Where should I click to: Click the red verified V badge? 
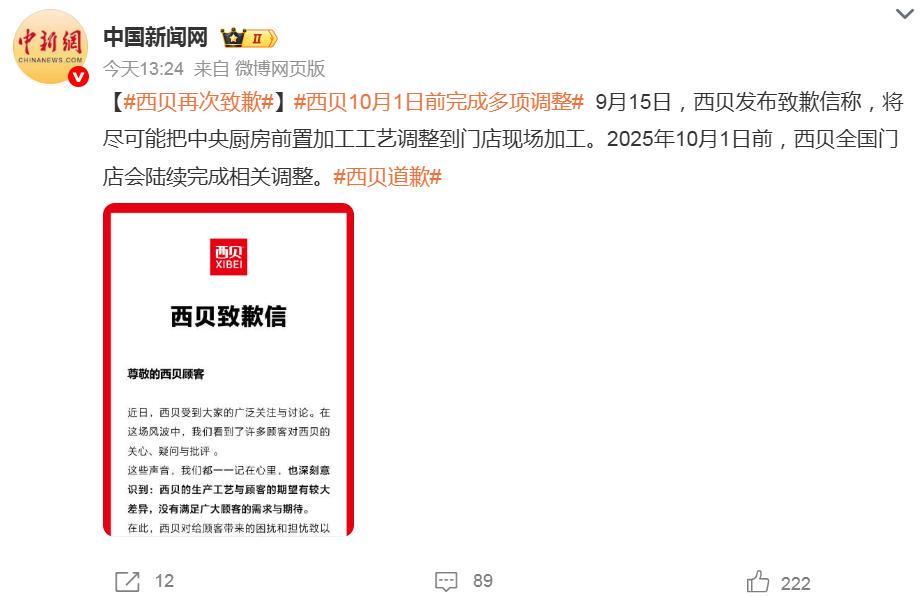point(78,76)
